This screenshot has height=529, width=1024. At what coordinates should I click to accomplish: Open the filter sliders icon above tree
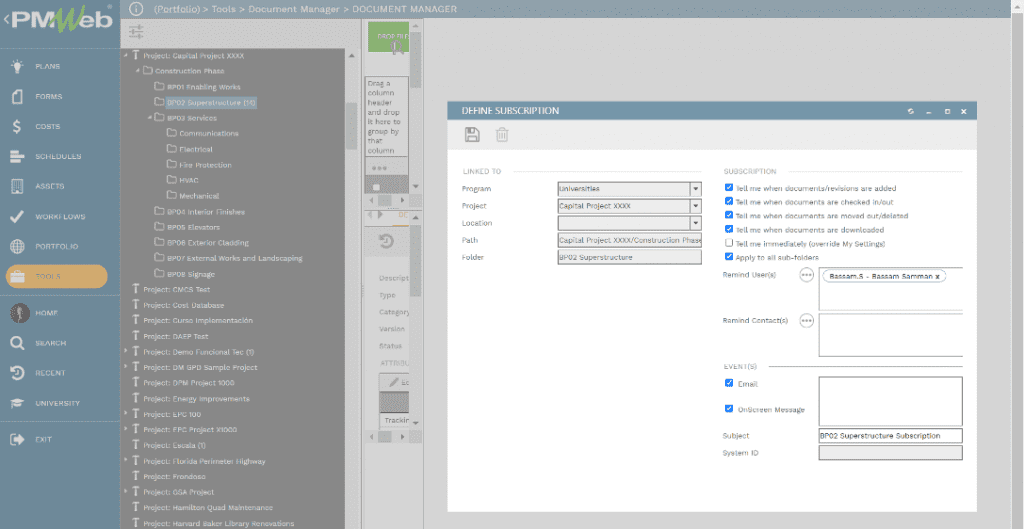pyautogui.click(x=136, y=31)
